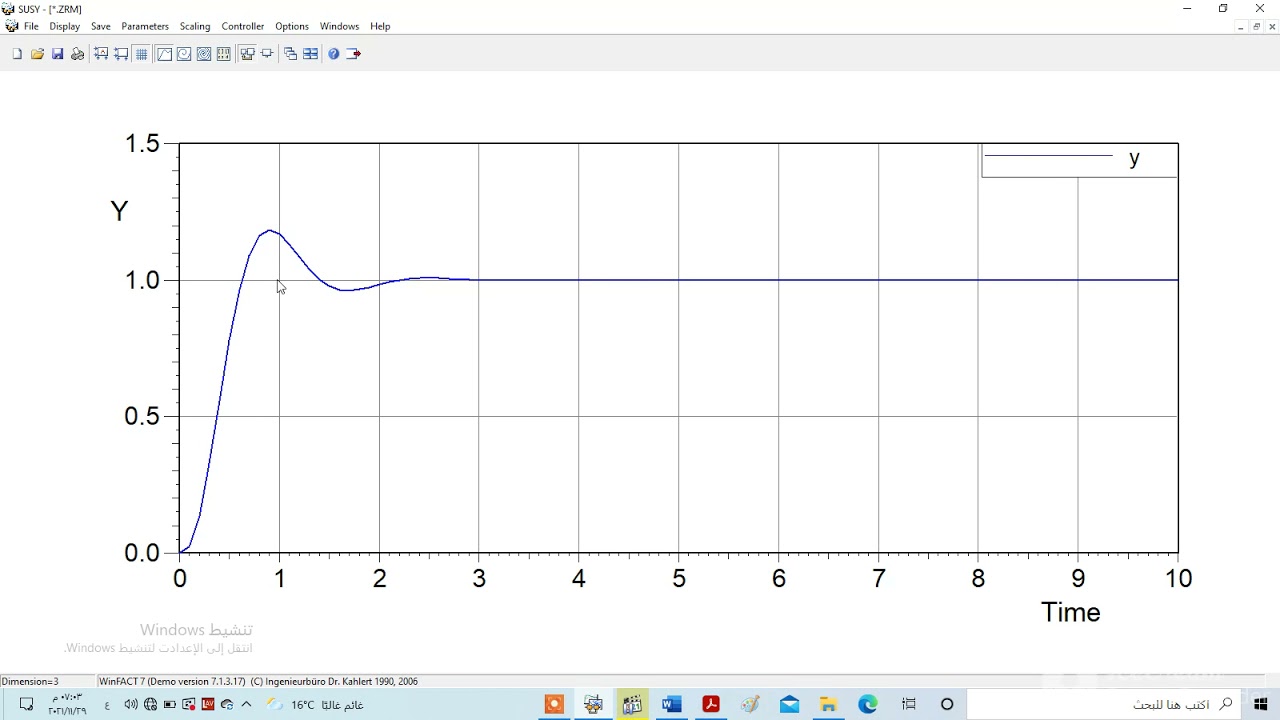This screenshot has height=720, width=1280.
Task: Open the weather widget showing 16°C
Action: pyautogui.click(x=315, y=704)
